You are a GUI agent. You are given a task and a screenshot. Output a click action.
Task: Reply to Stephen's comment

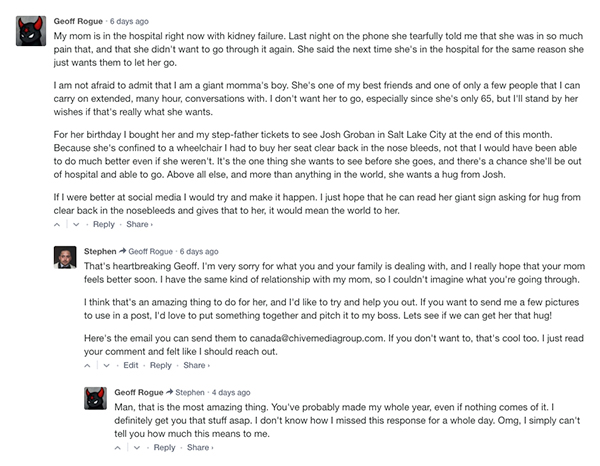tap(160, 365)
